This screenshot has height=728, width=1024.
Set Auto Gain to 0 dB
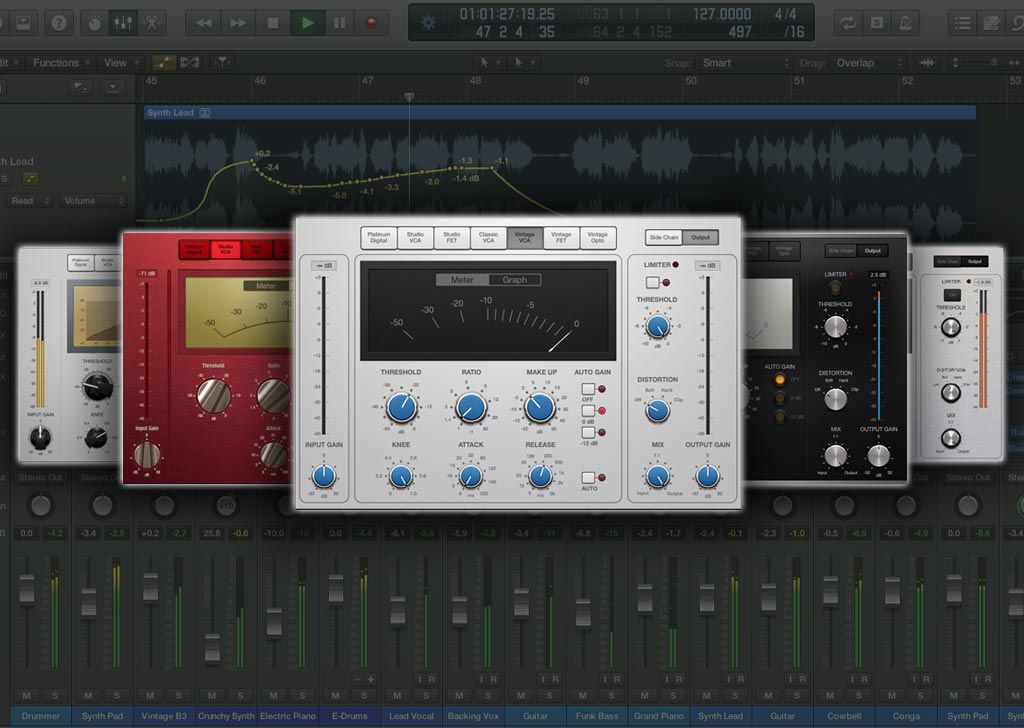coord(588,411)
